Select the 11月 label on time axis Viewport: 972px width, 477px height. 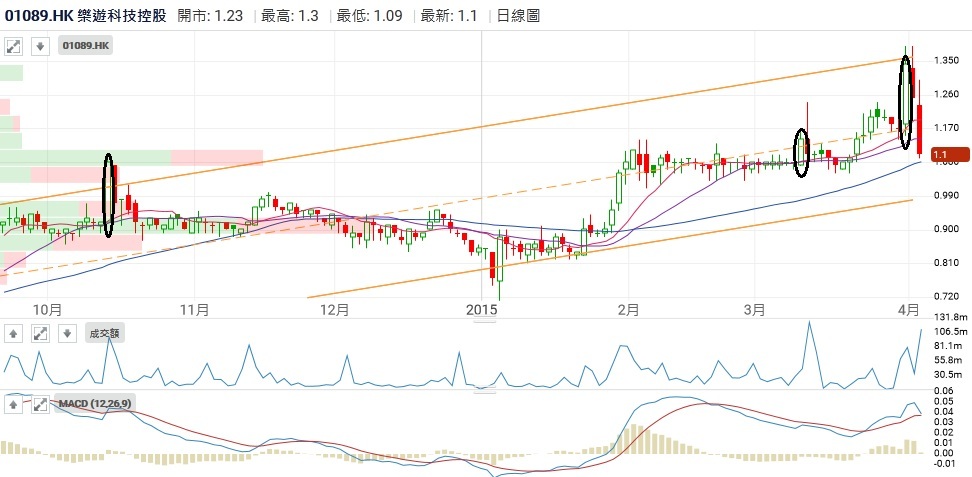(194, 309)
